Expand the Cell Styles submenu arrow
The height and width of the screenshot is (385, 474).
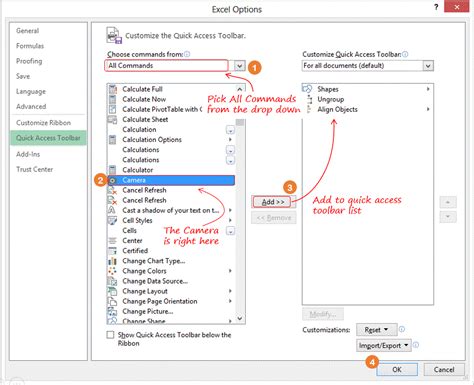(x=230, y=220)
